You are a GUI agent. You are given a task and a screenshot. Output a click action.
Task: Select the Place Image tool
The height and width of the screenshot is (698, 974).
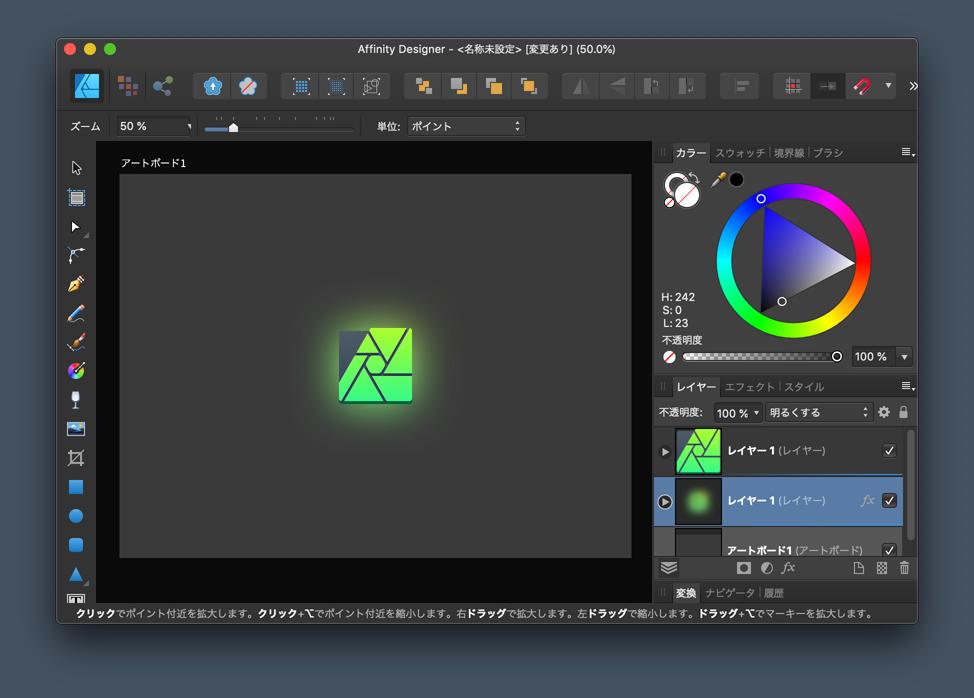tap(76, 428)
